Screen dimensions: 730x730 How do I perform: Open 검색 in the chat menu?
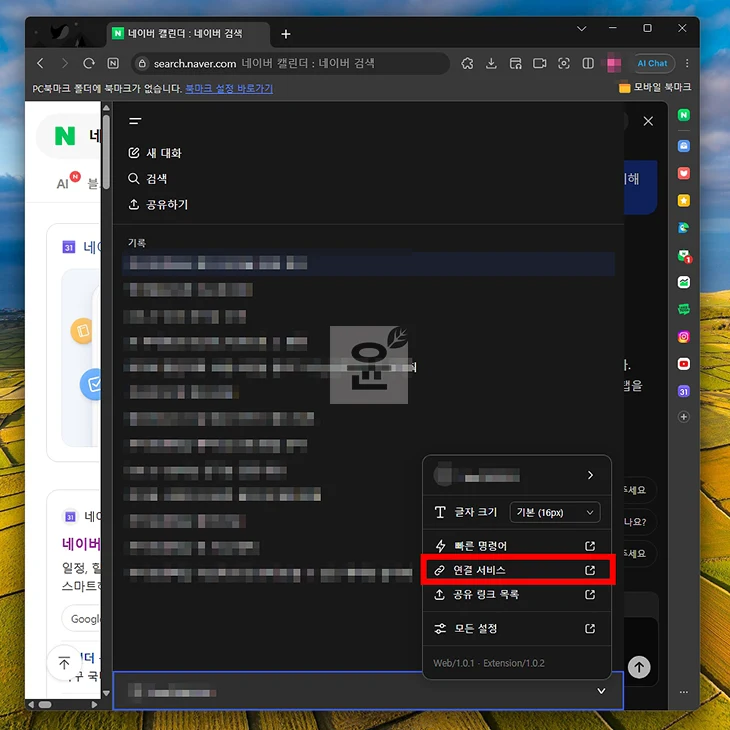[148, 178]
